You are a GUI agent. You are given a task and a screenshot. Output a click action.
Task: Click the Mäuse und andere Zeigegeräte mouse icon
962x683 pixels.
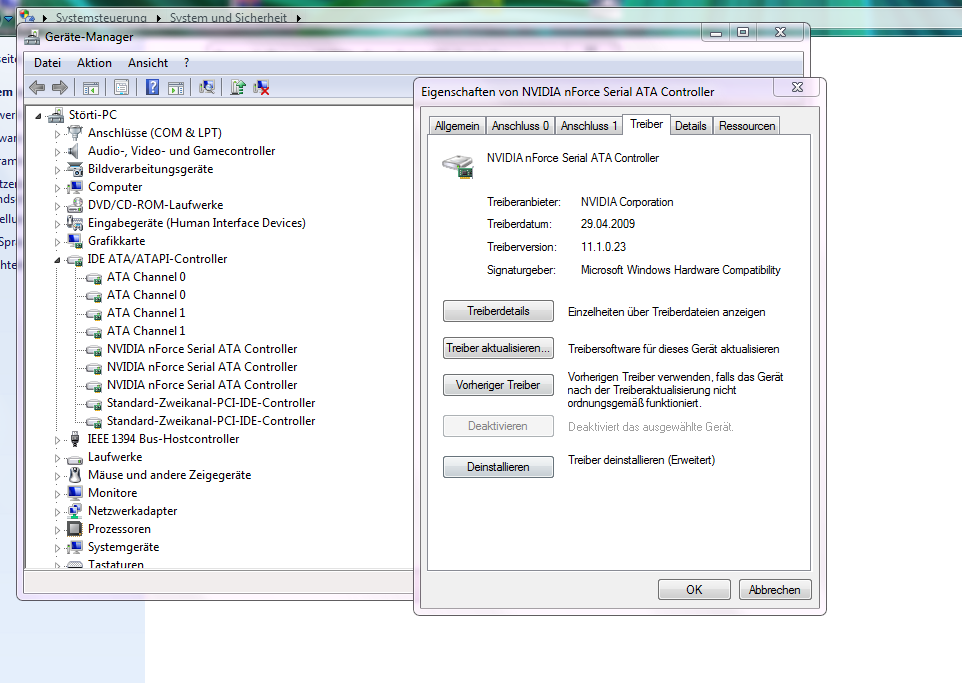click(75, 475)
